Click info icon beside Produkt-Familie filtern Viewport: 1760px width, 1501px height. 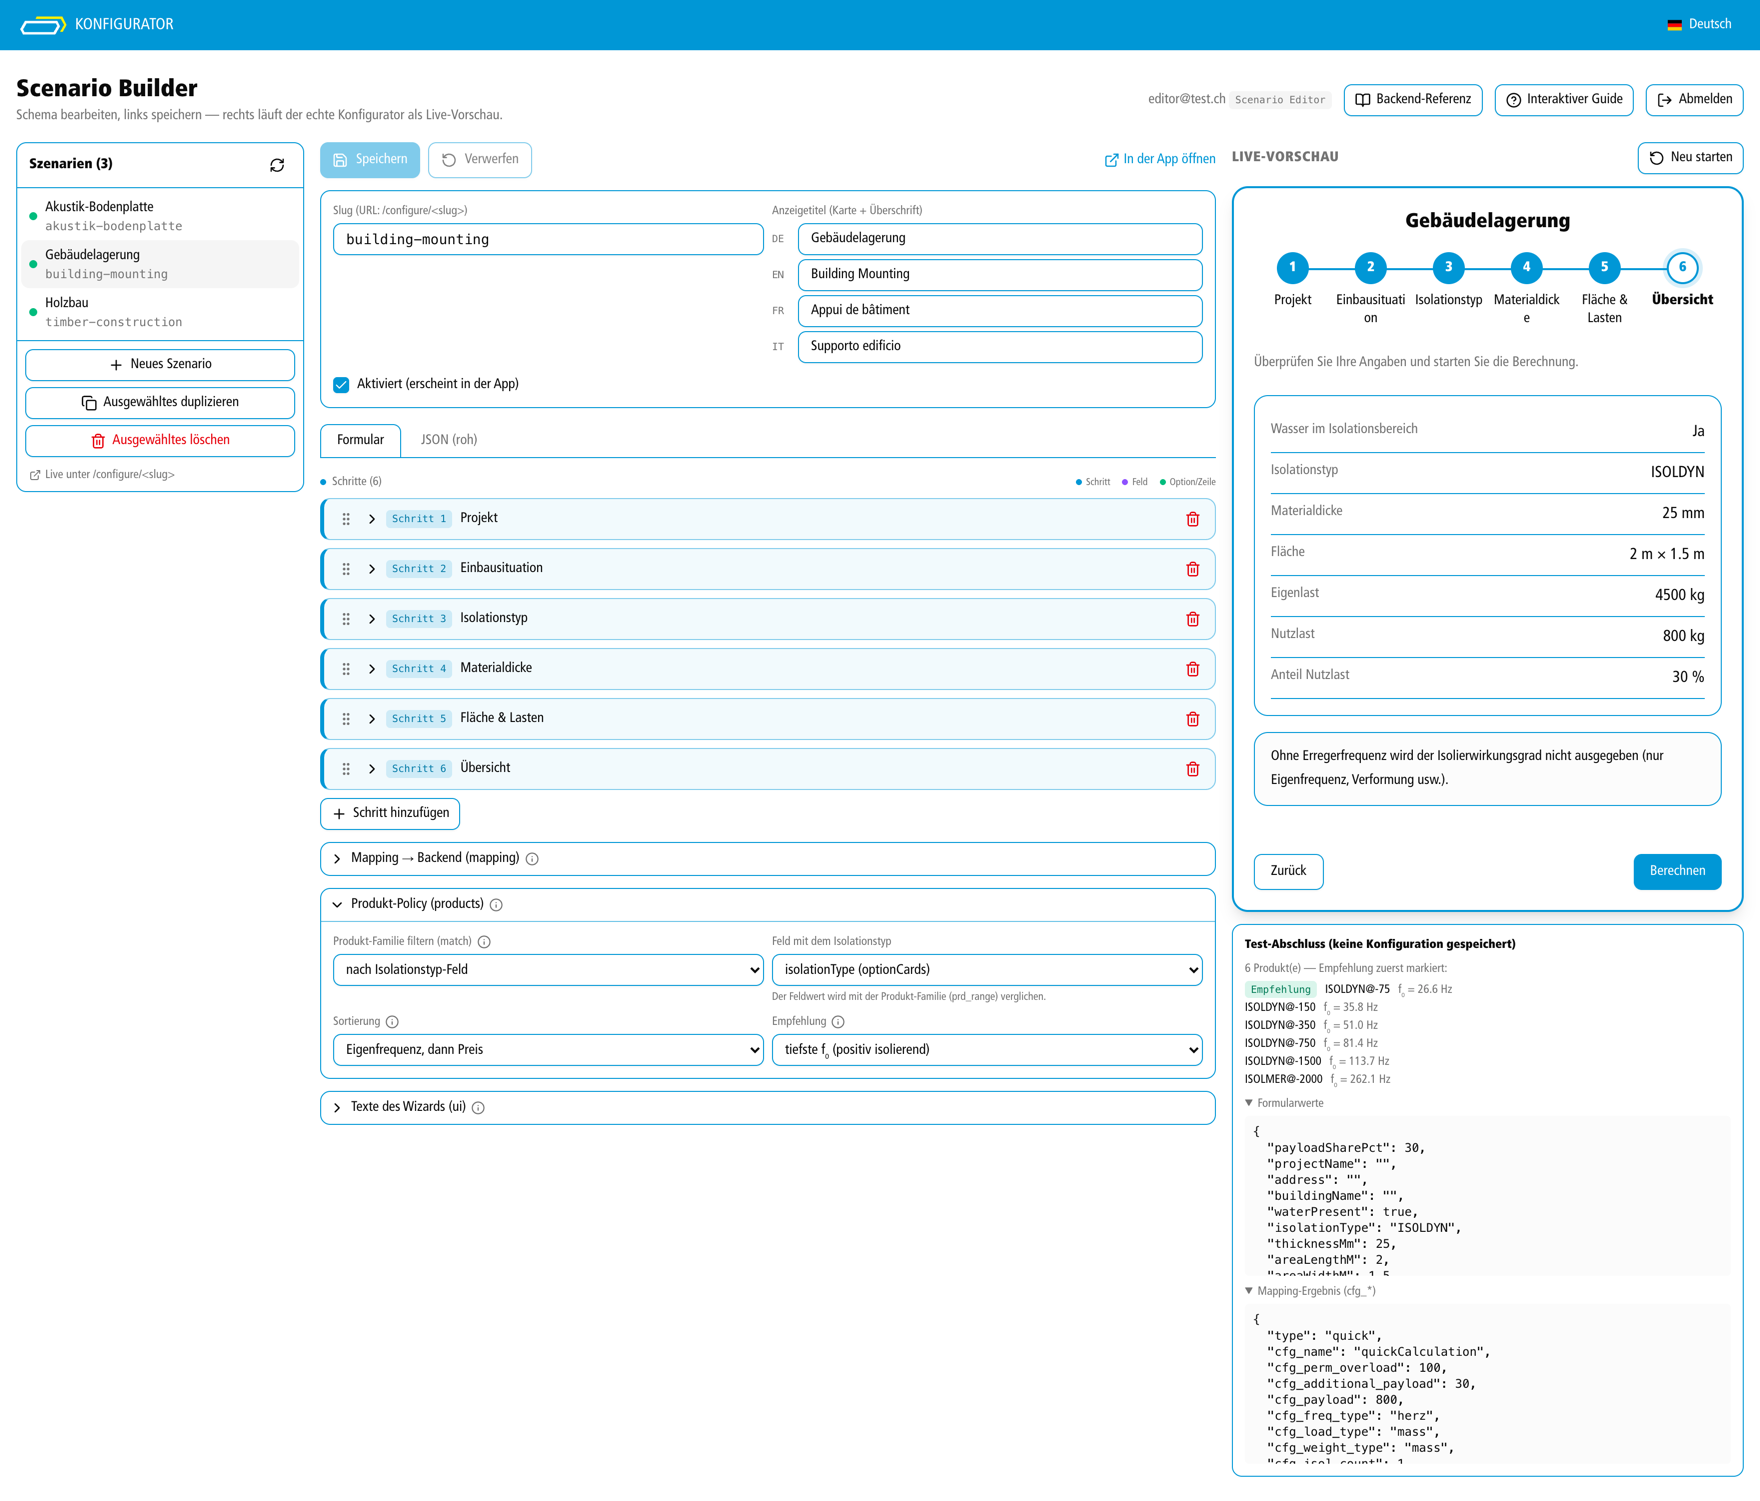(x=484, y=942)
